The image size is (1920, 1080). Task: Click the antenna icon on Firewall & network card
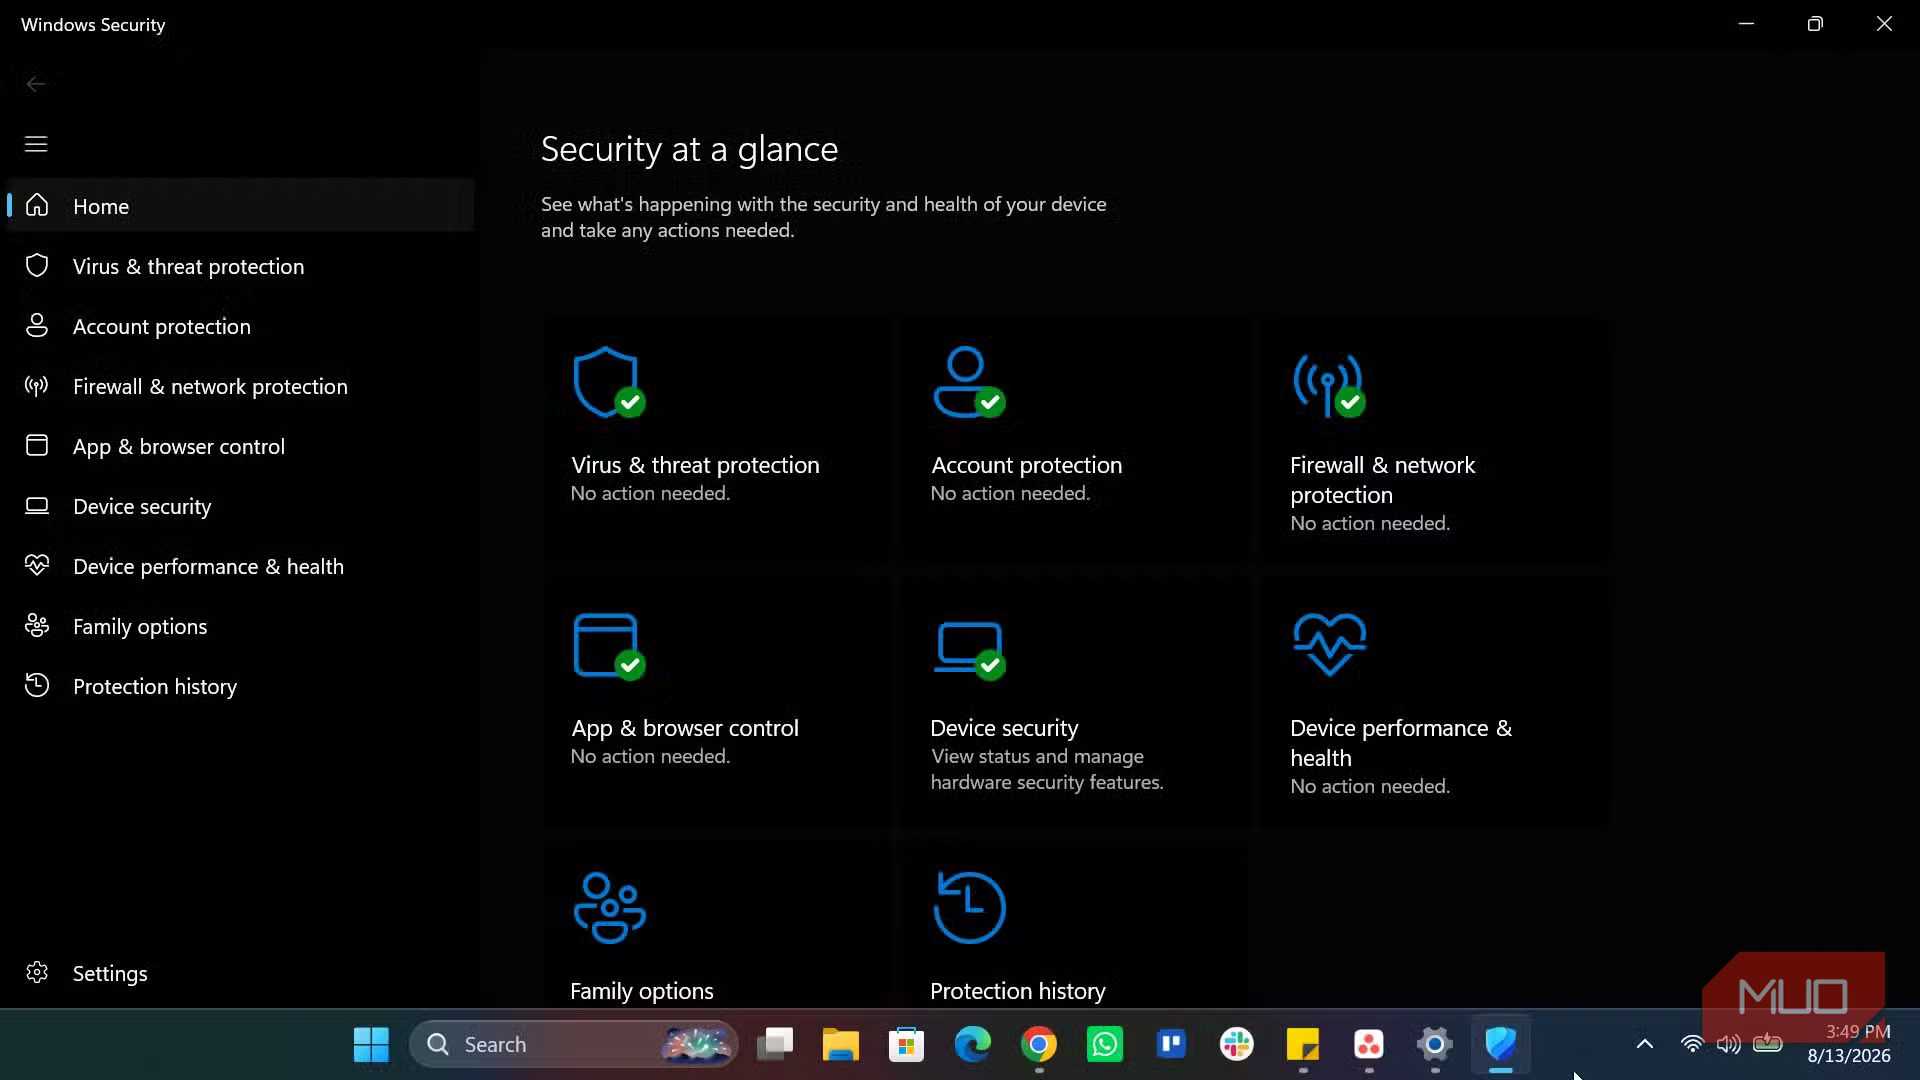click(1328, 384)
